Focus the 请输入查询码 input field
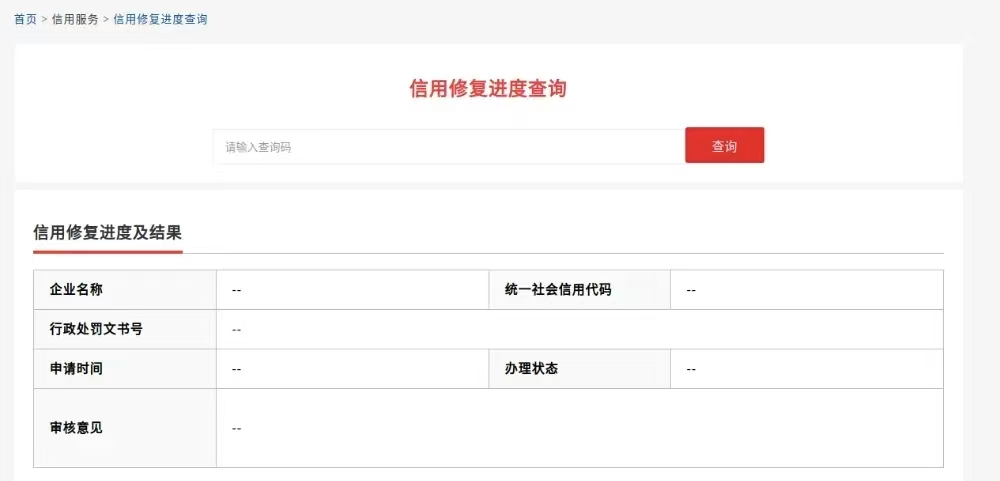 click(x=448, y=147)
